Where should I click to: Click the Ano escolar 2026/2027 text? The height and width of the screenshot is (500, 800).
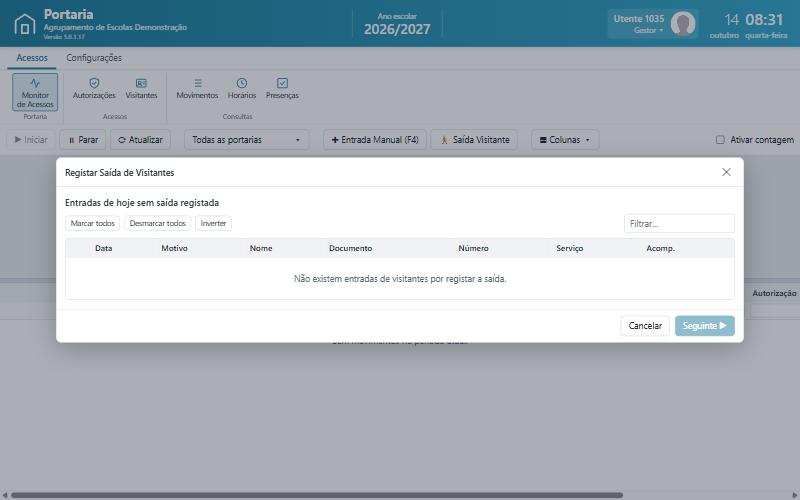pyautogui.click(x=397, y=24)
